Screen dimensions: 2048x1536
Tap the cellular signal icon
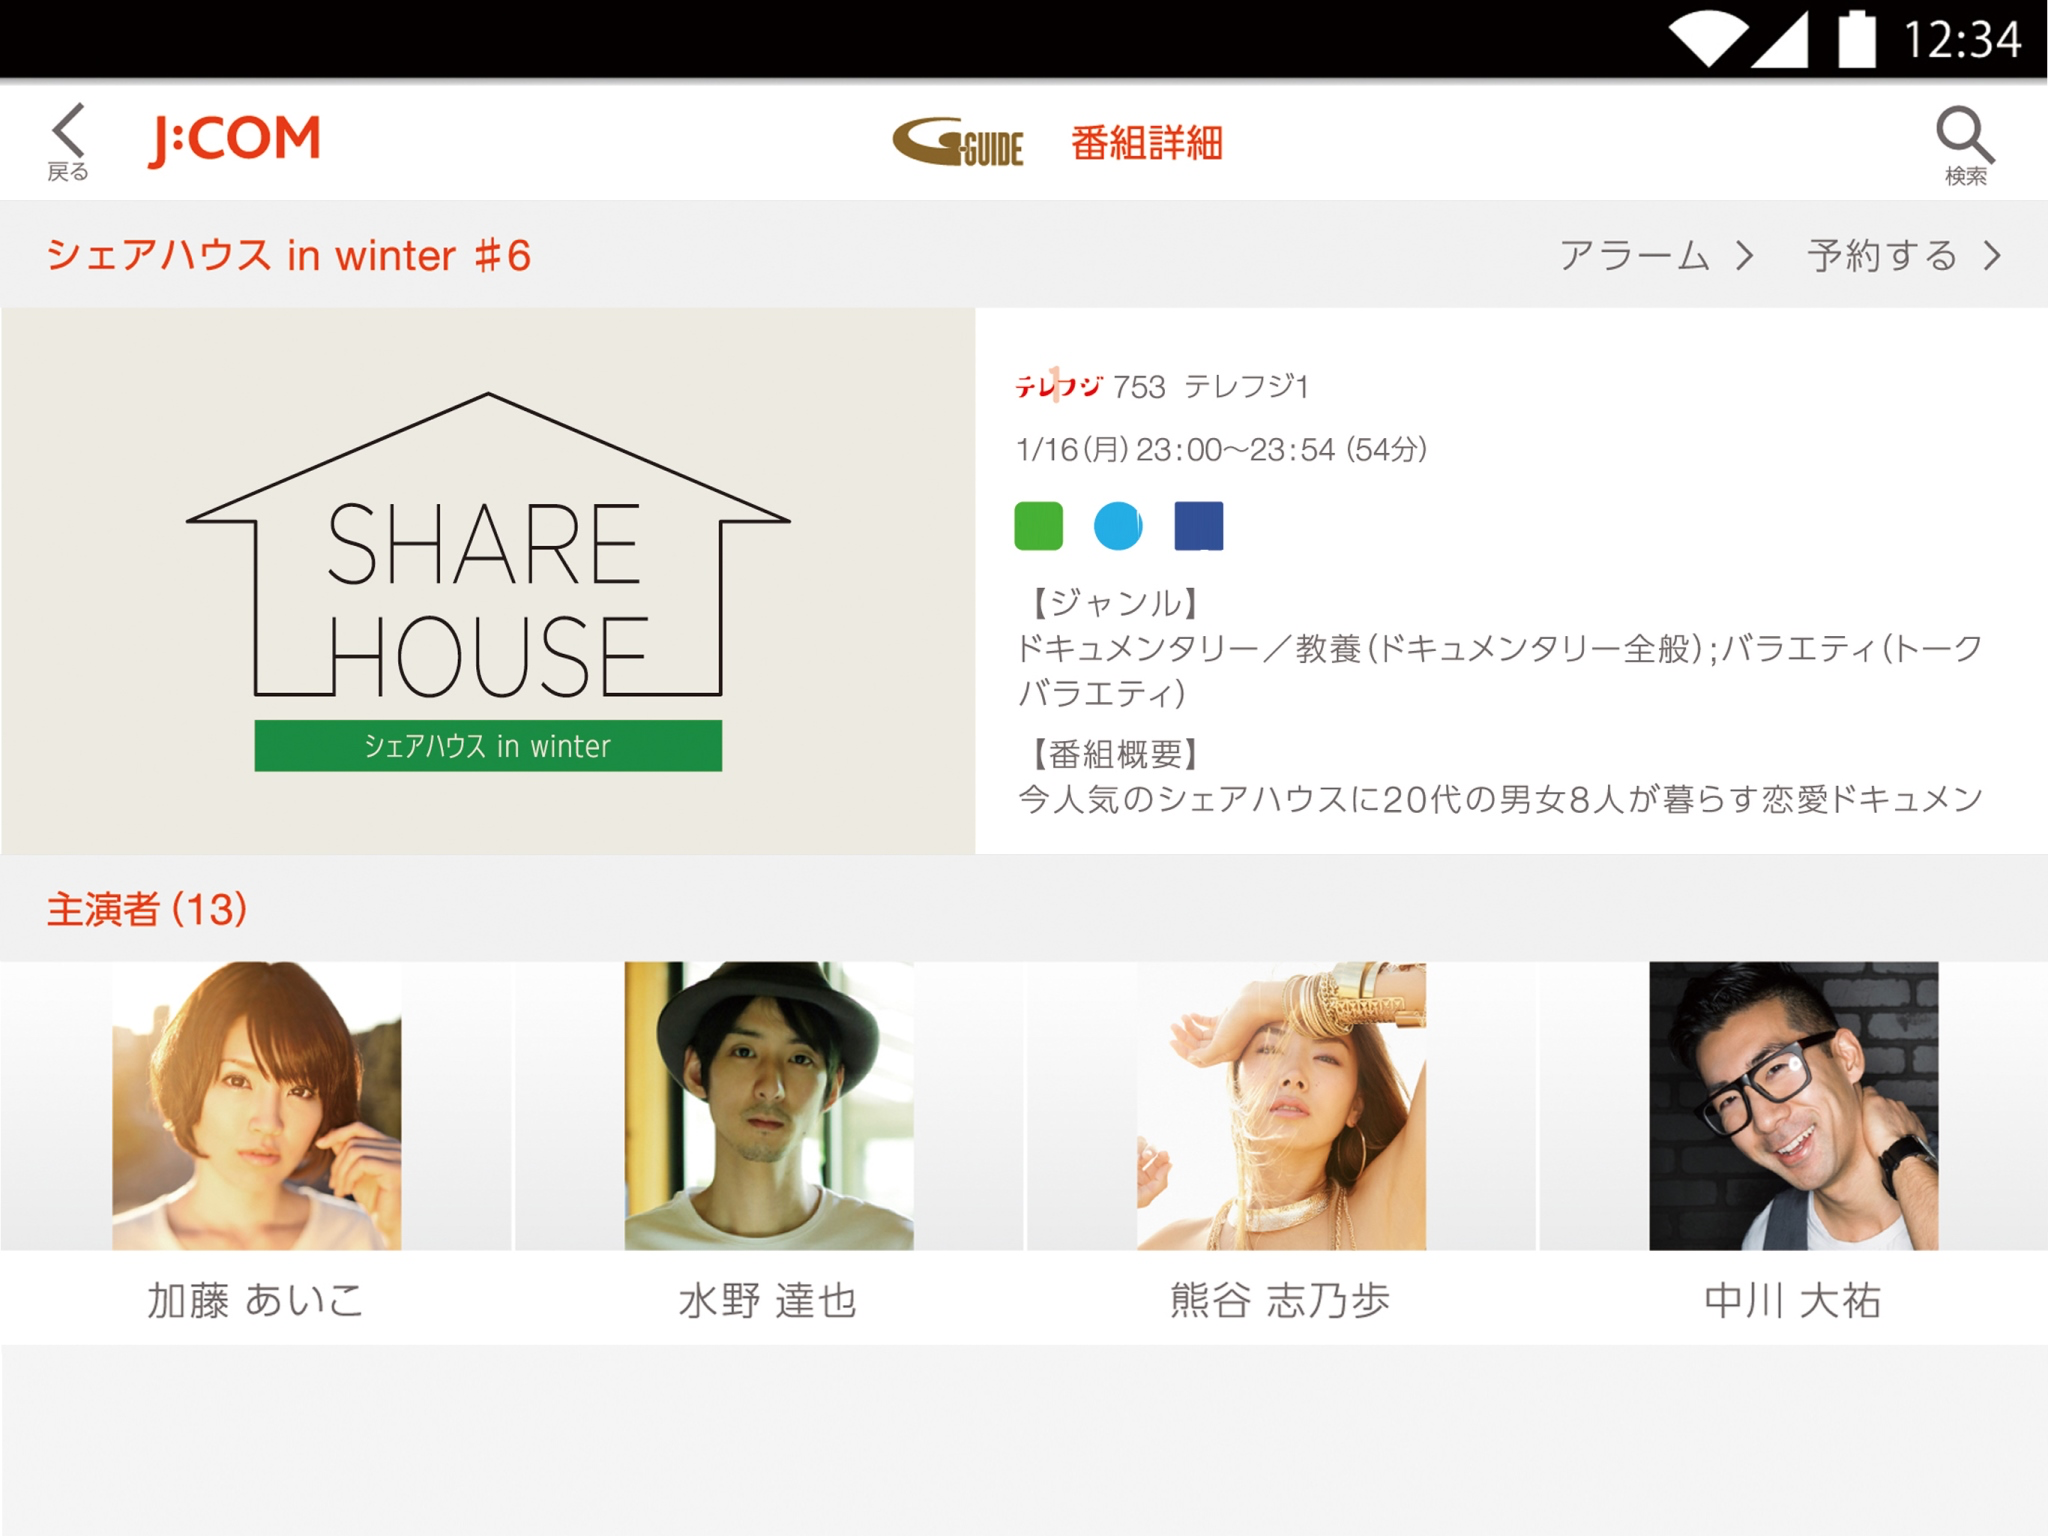pyautogui.click(x=1779, y=40)
